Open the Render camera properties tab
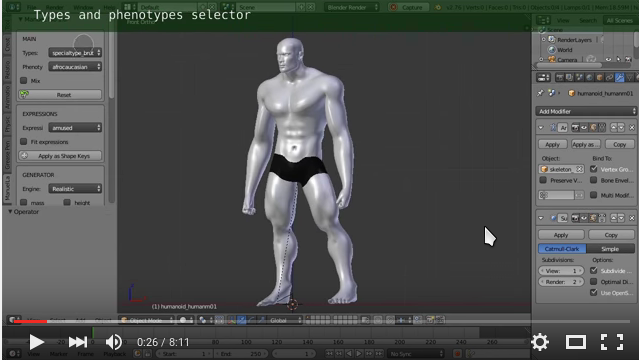The image size is (639, 360). tap(560, 77)
